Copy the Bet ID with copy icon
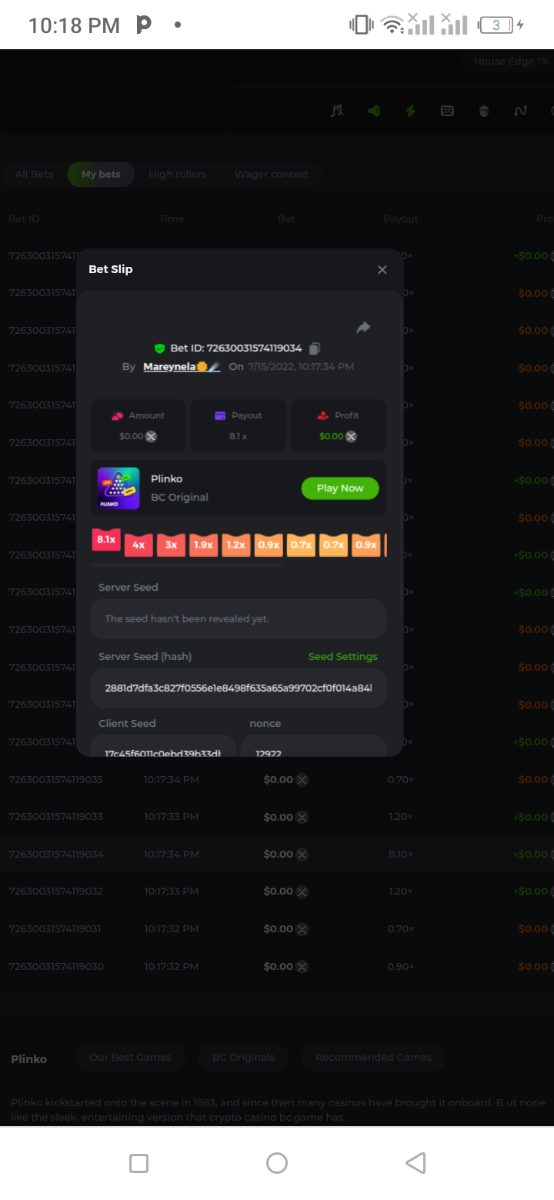 pyautogui.click(x=315, y=348)
